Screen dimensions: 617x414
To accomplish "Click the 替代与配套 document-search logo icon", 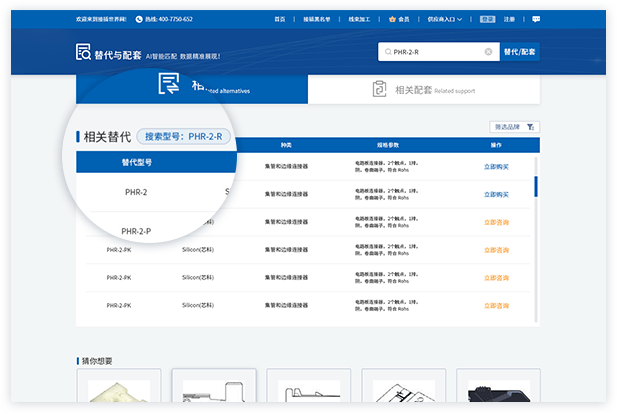I will pyautogui.click(x=83, y=52).
